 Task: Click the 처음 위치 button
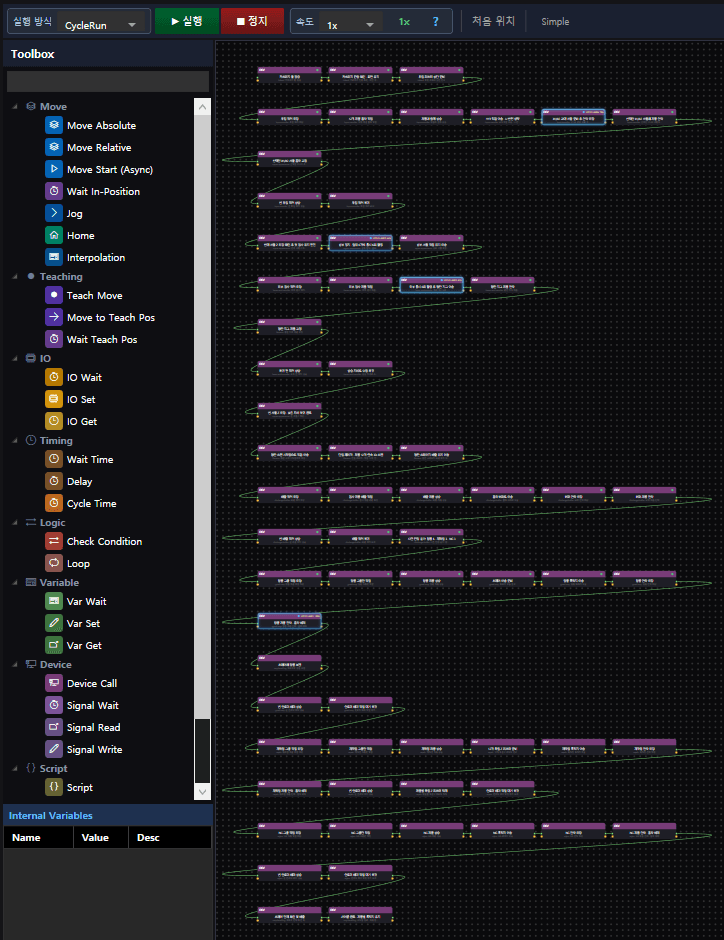pyautogui.click(x=493, y=21)
